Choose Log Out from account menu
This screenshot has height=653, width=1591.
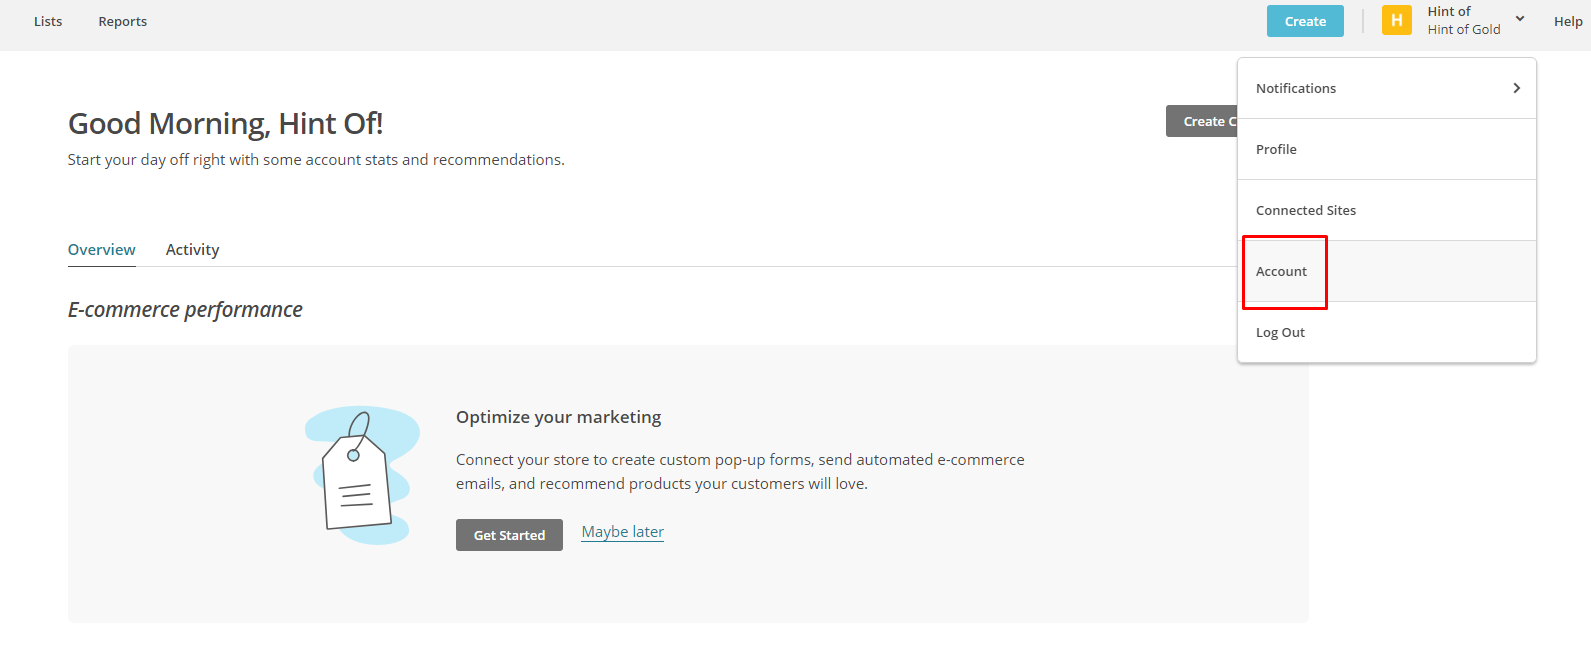[1387, 332]
